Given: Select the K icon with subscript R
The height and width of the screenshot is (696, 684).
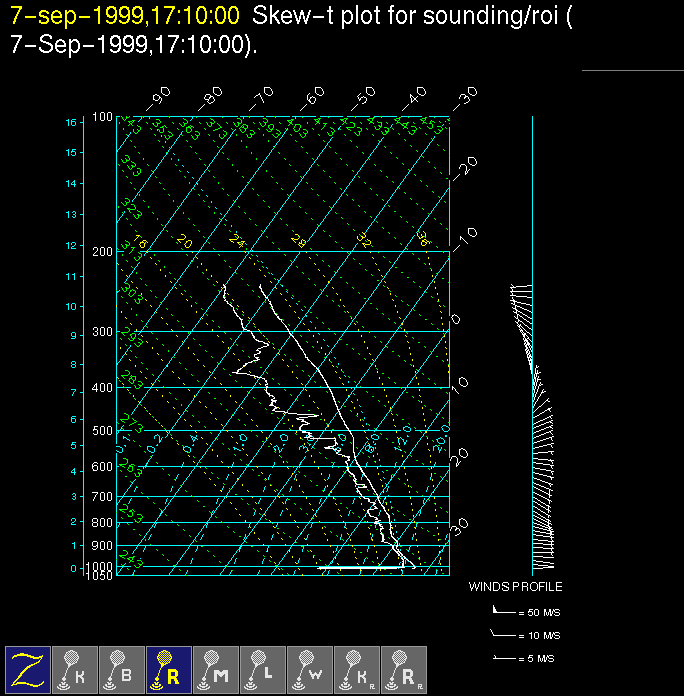Looking at the screenshot, I should point(357,669).
